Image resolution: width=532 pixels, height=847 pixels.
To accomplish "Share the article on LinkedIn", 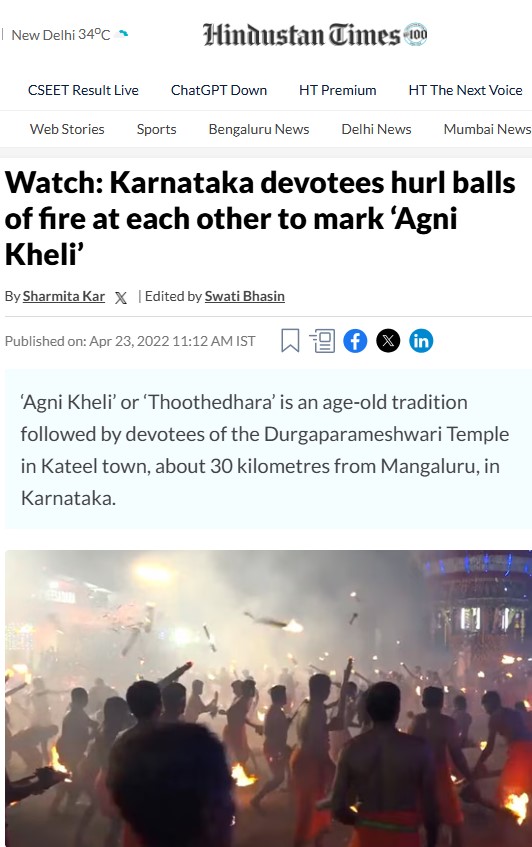I will [421, 341].
